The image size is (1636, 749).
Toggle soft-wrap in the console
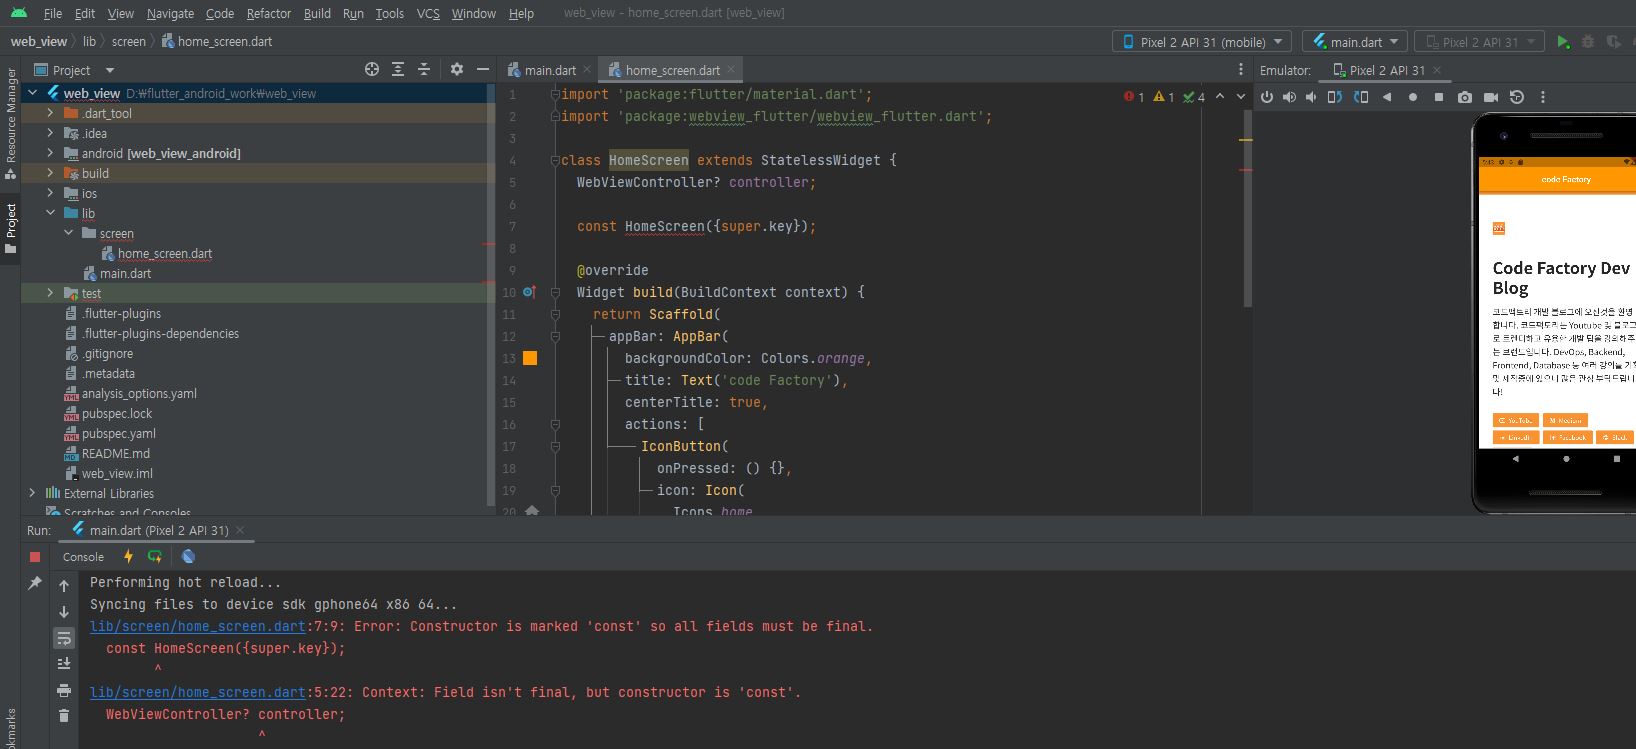pos(64,638)
